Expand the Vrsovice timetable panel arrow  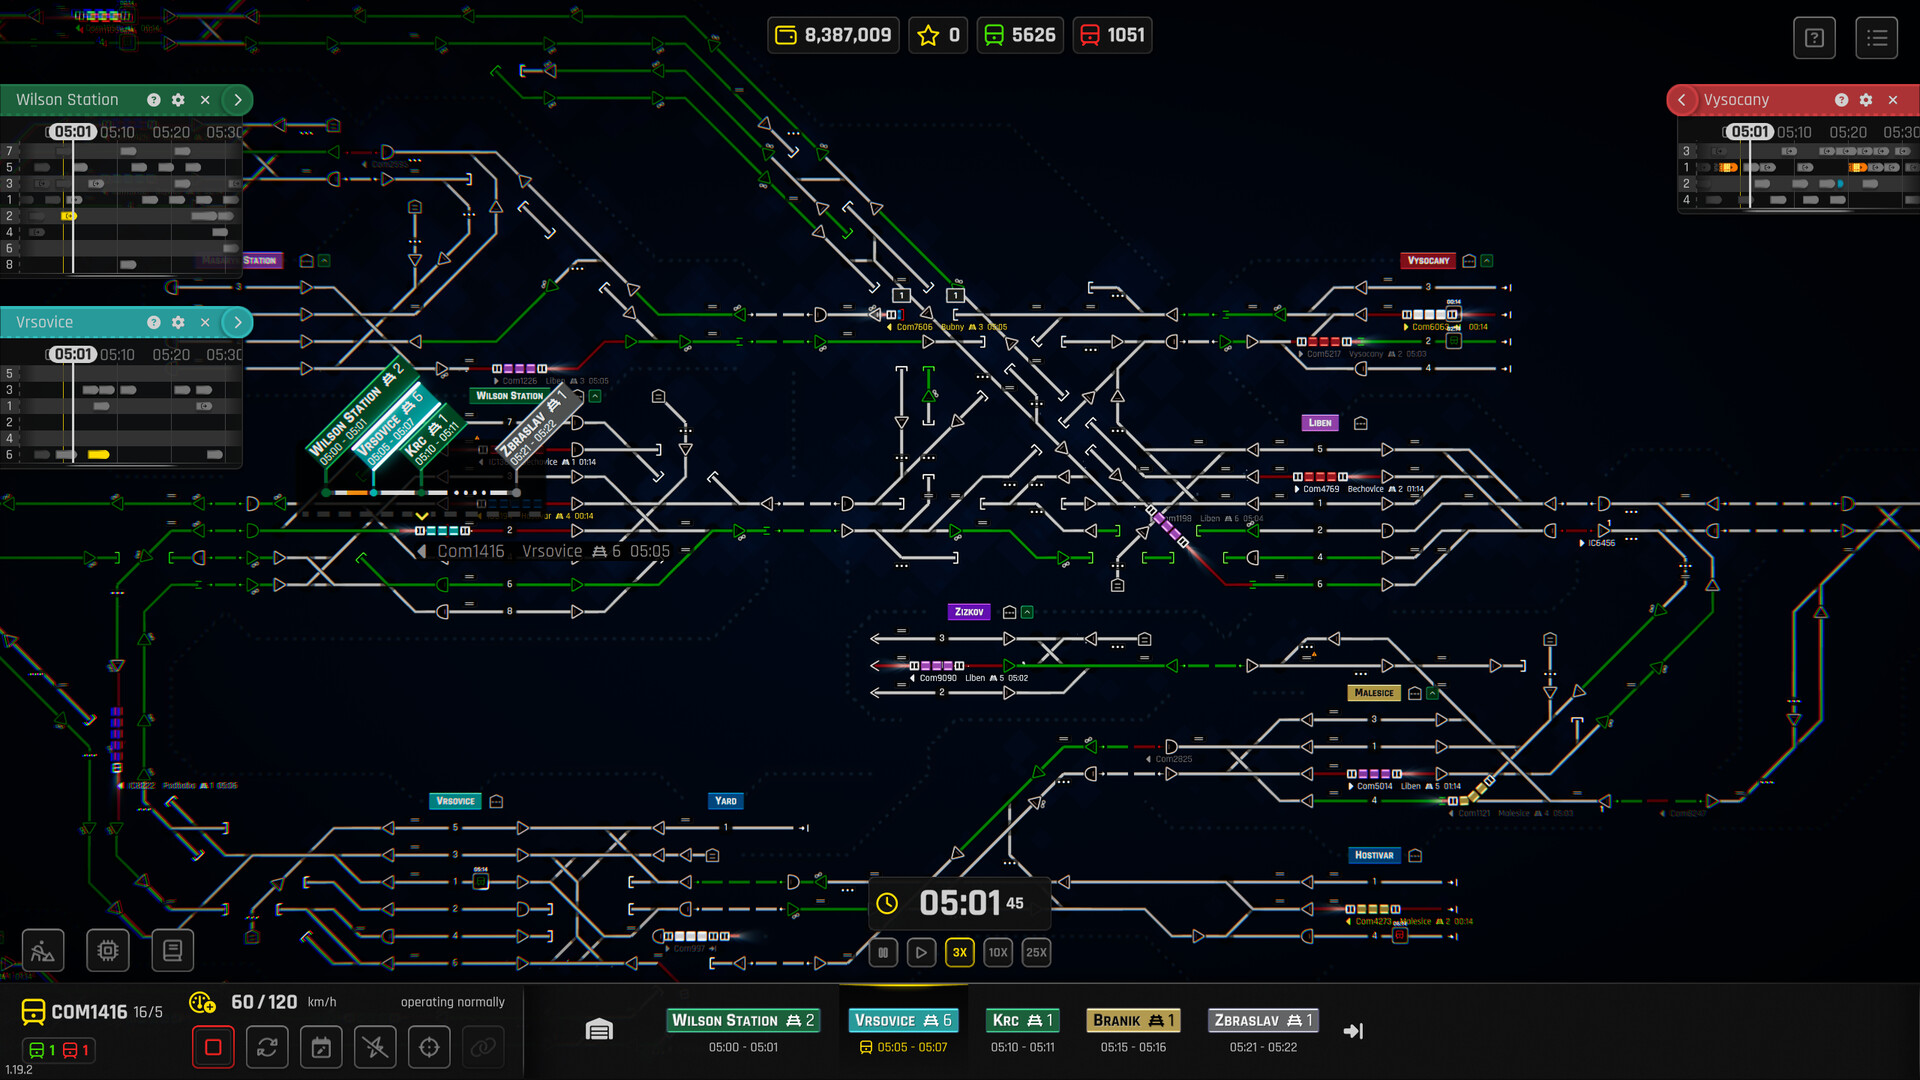click(x=237, y=322)
